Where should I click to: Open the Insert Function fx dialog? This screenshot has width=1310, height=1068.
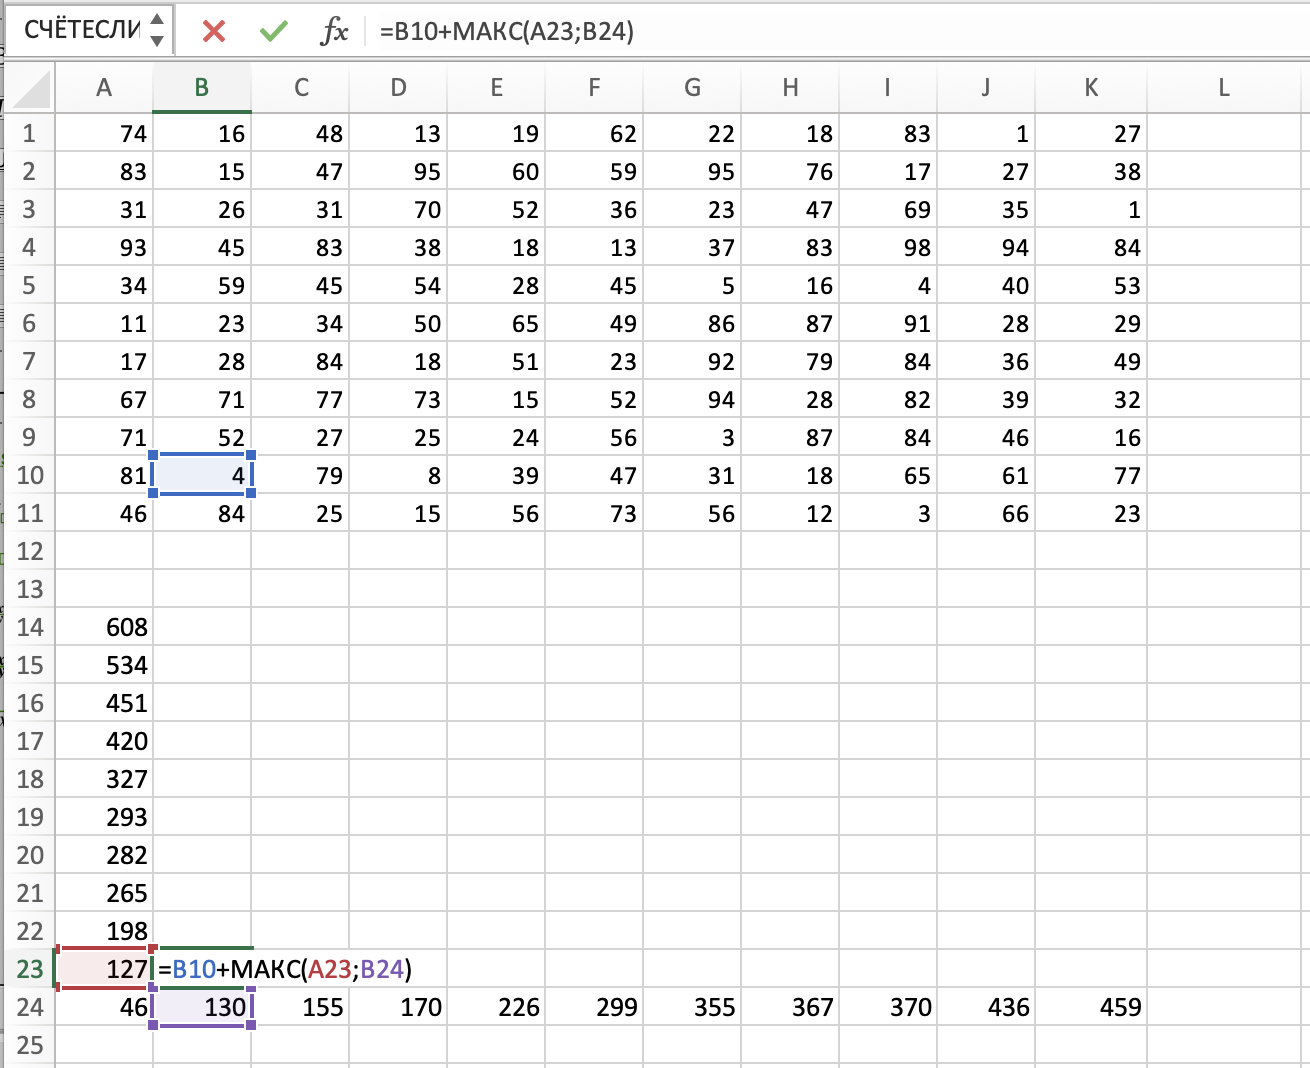[334, 31]
